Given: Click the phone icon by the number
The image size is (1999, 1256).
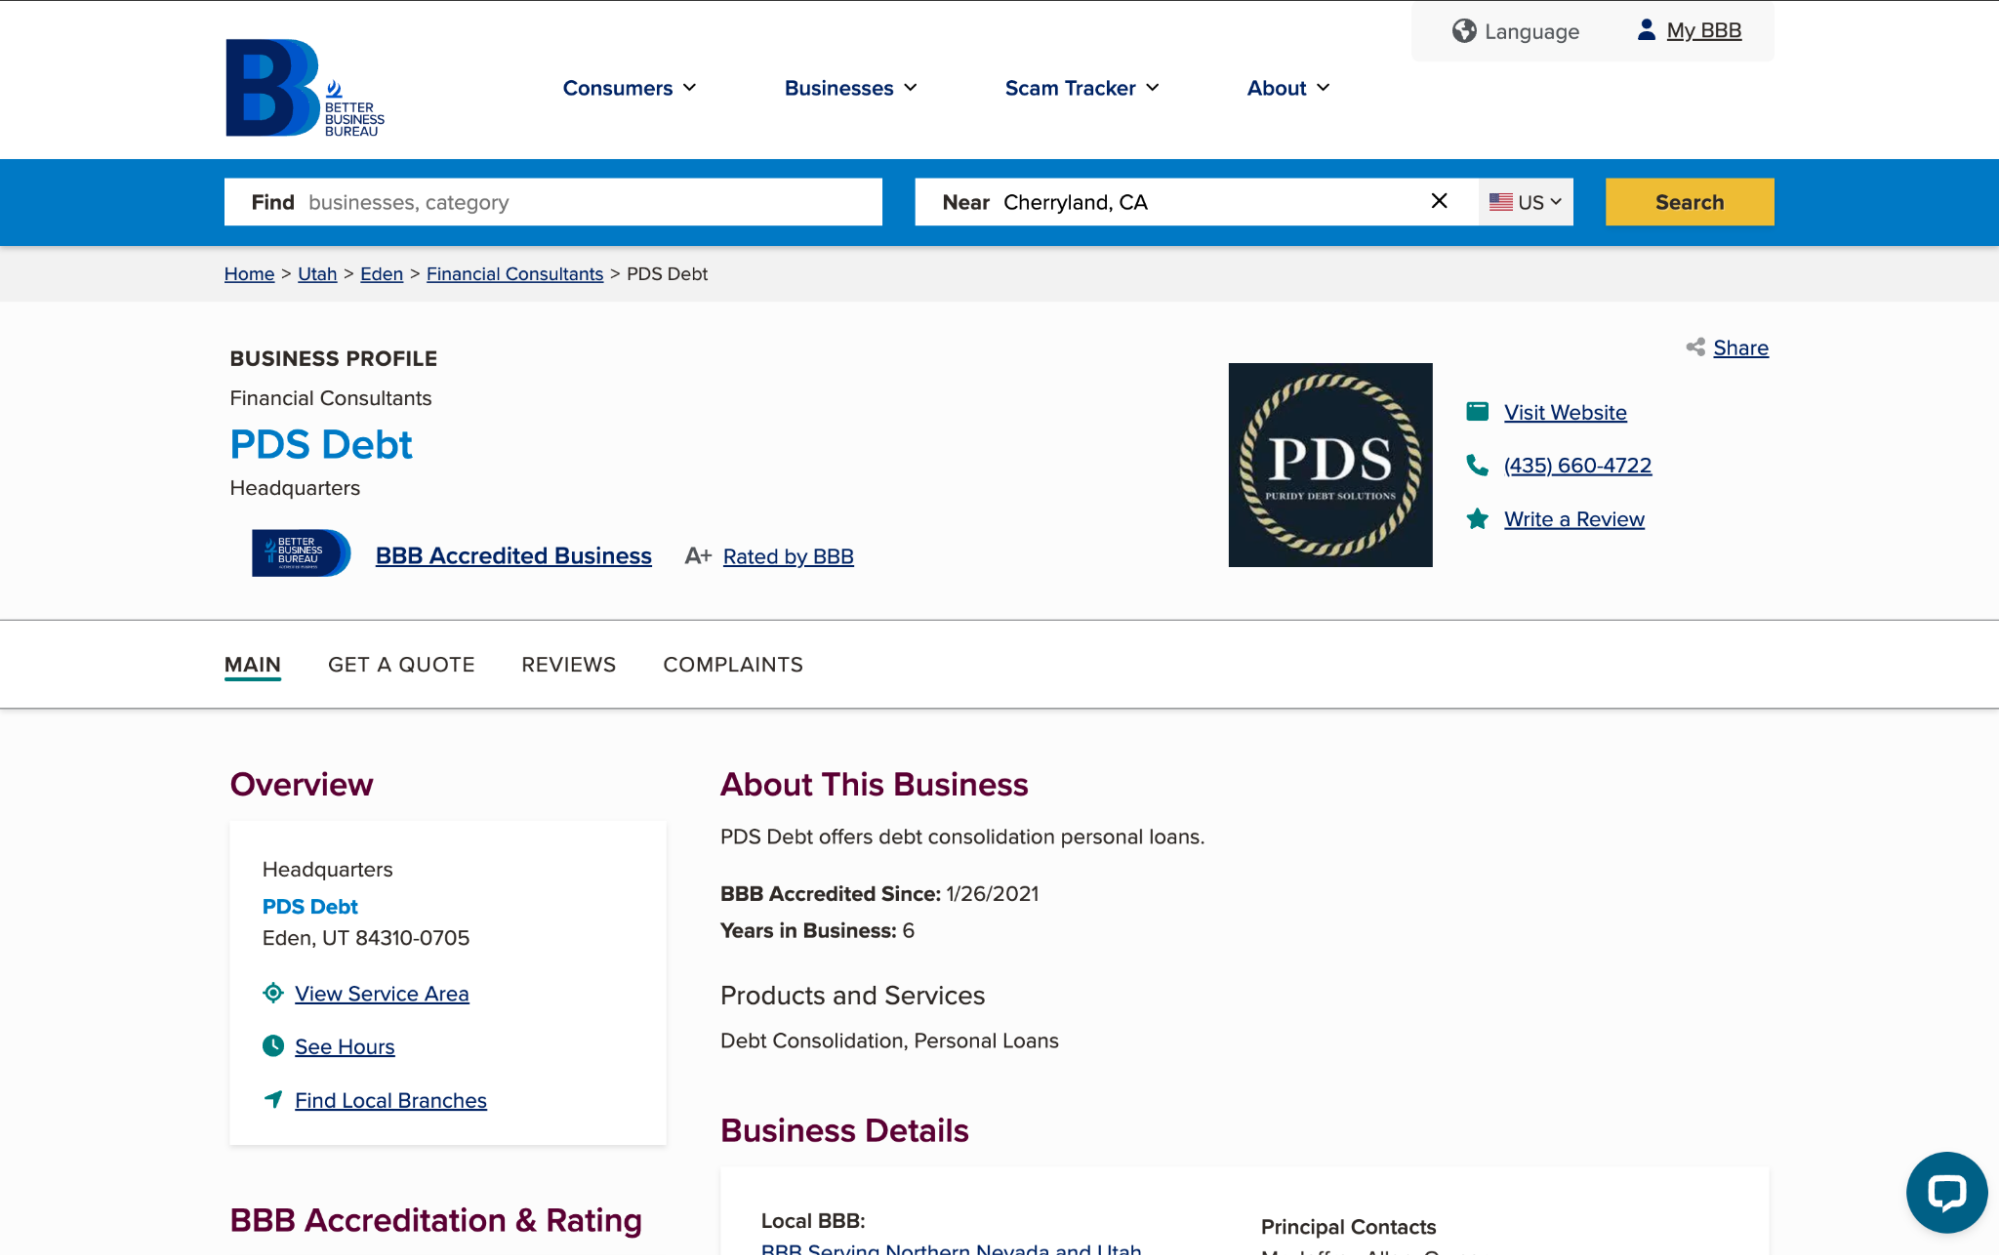Looking at the screenshot, I should click(1477, 465).
